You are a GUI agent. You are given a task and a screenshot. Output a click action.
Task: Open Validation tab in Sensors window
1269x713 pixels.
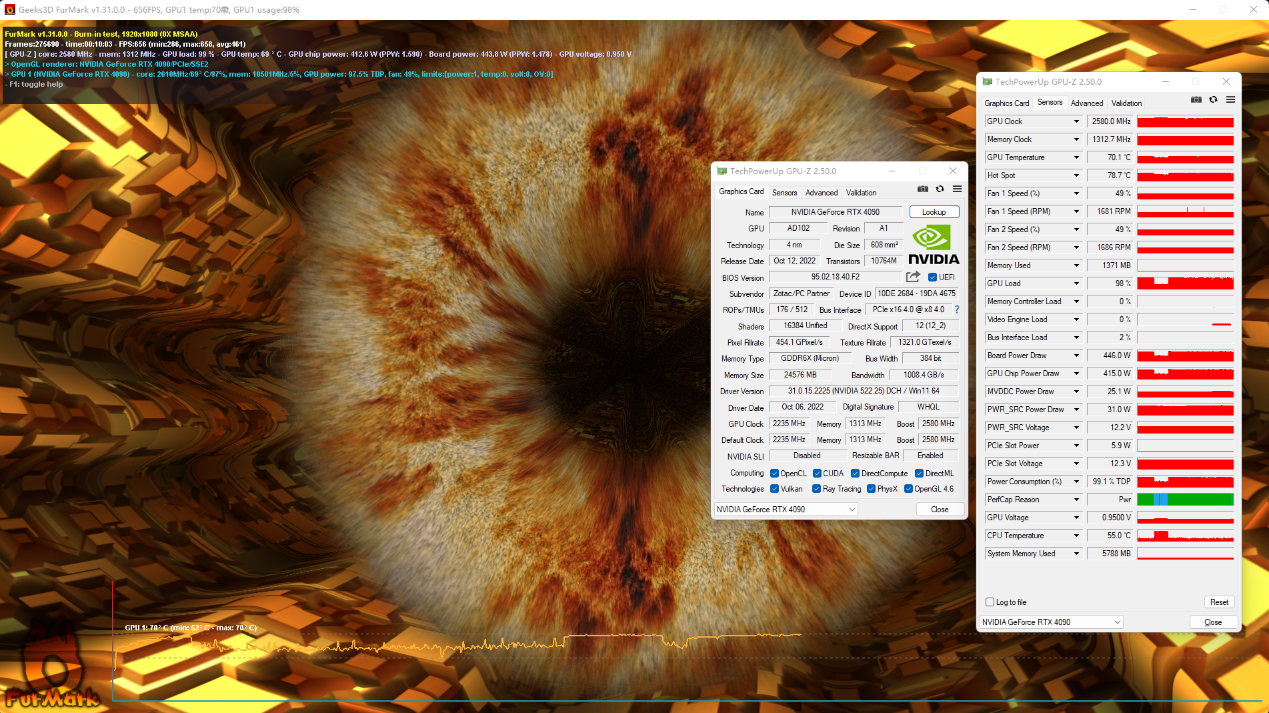coord(1126,103)
